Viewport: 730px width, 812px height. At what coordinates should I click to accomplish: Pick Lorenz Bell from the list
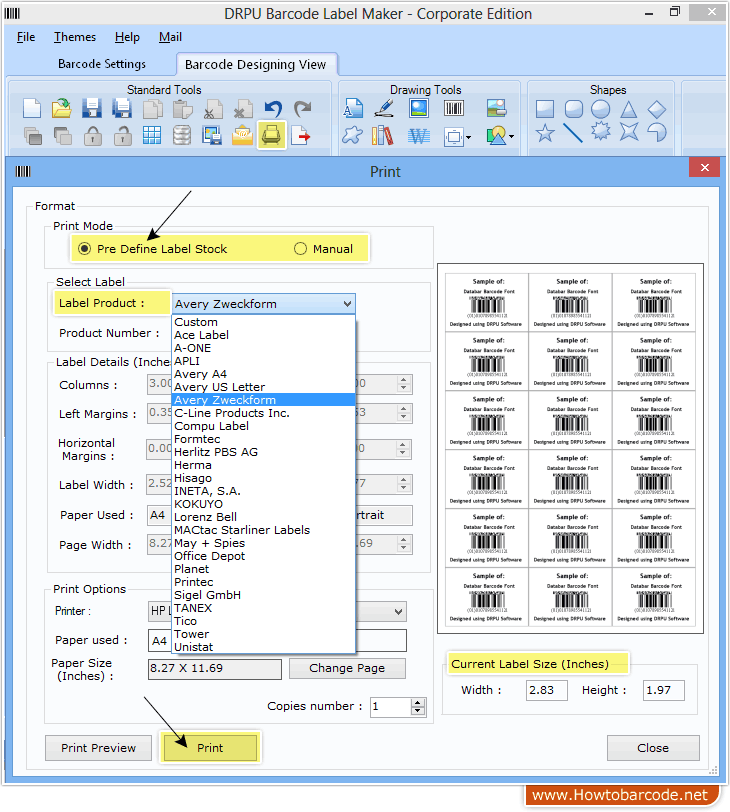[x=264, y=517]
